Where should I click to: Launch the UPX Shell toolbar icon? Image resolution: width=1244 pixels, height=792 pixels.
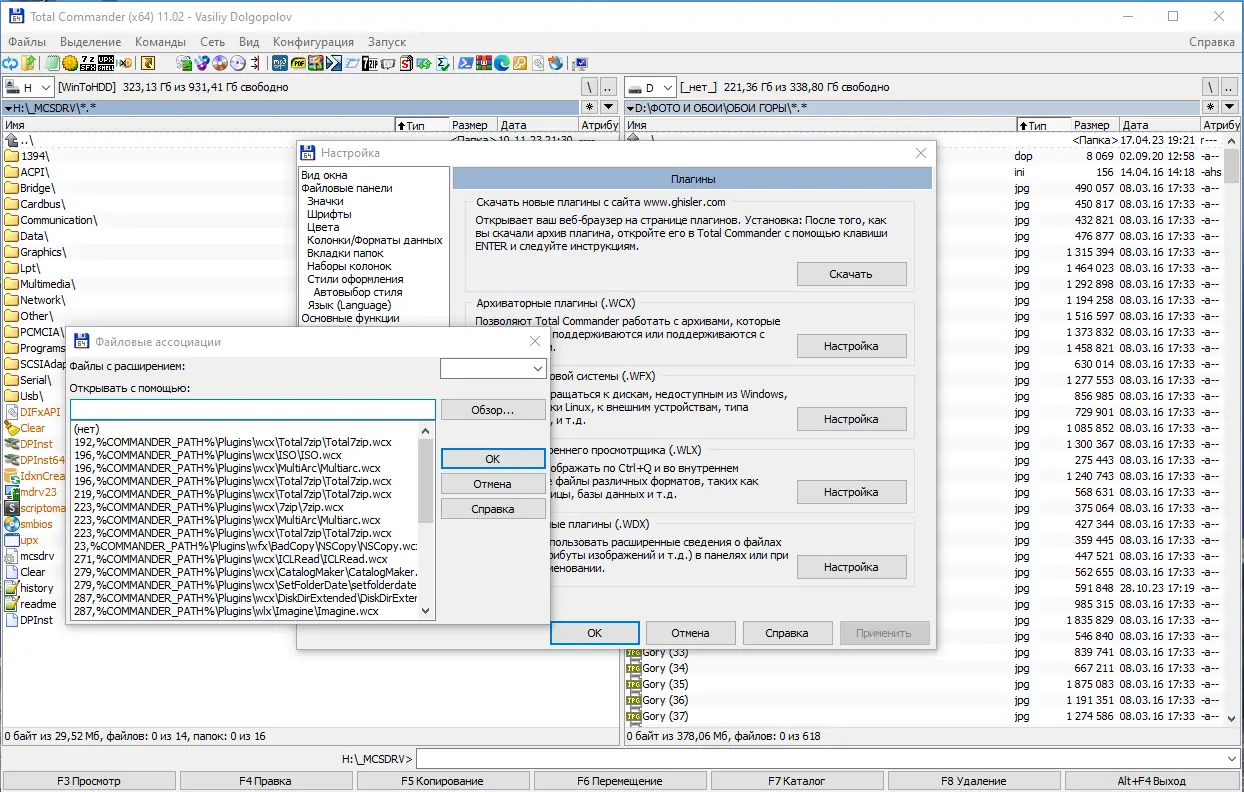106,63
